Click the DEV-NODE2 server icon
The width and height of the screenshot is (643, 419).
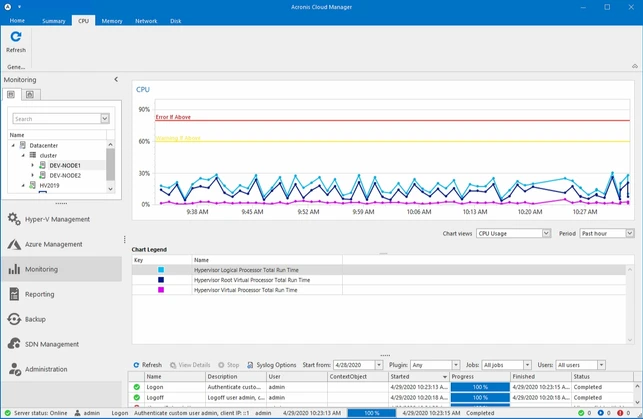point(42,175)
